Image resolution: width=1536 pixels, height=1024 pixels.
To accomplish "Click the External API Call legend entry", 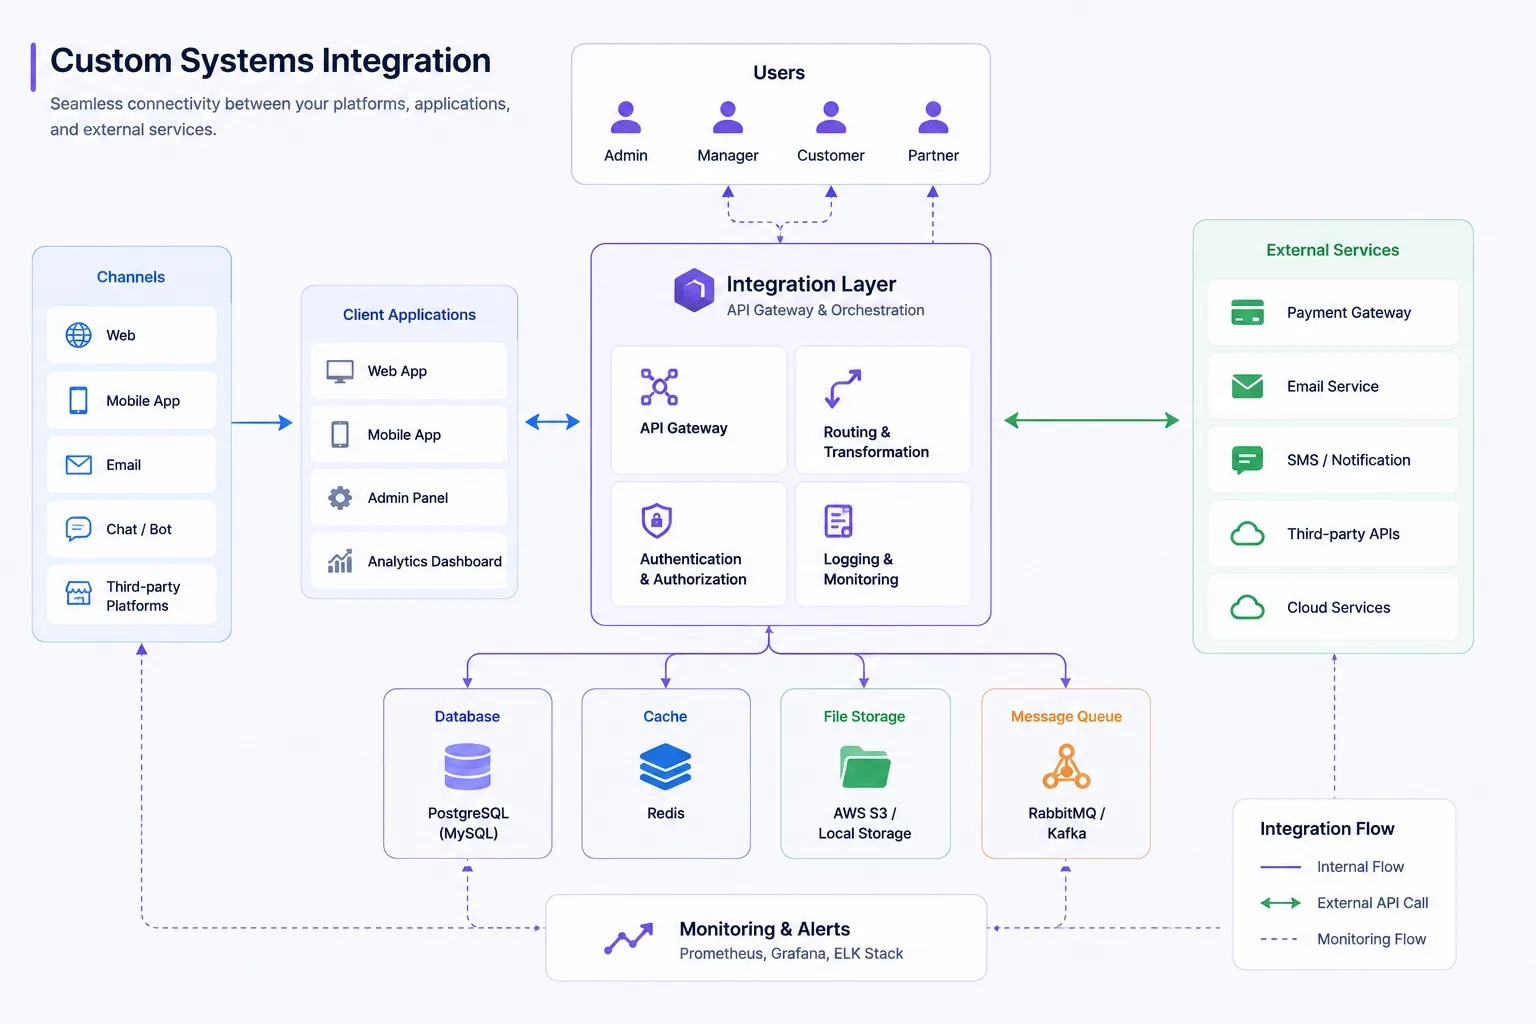I will tap(1344, 903).
